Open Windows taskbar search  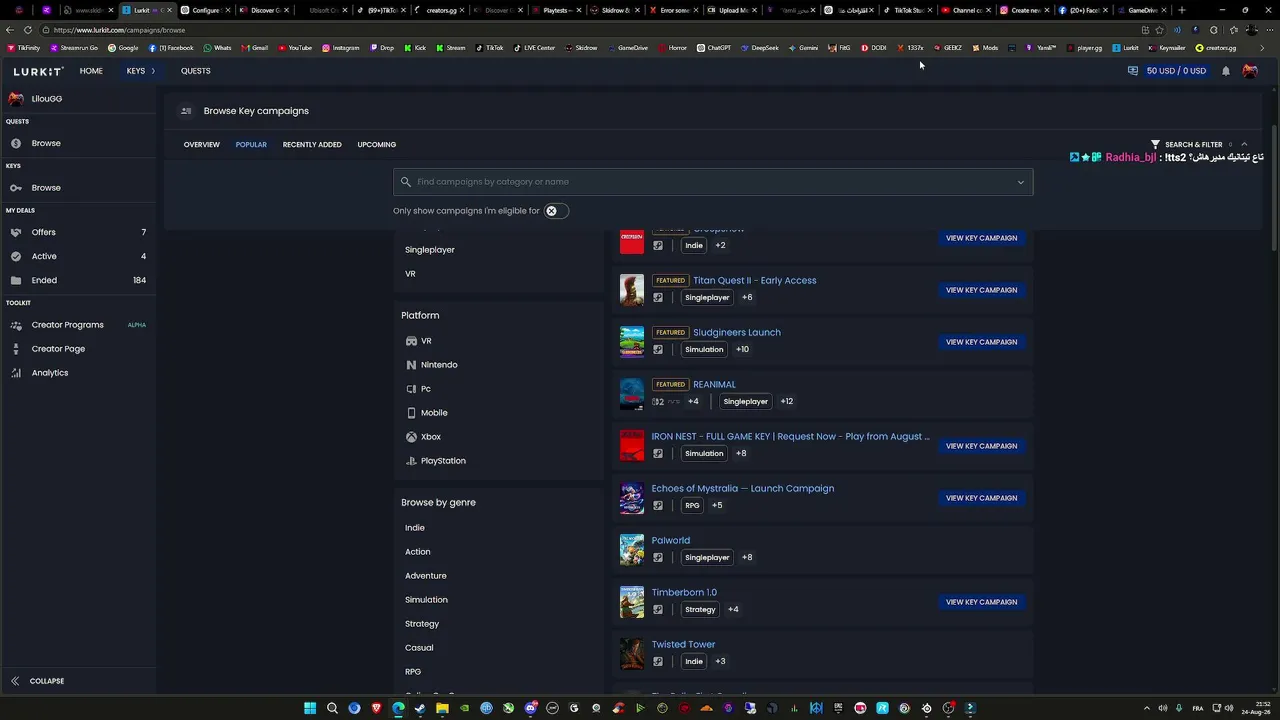click(x=332, y=708)
